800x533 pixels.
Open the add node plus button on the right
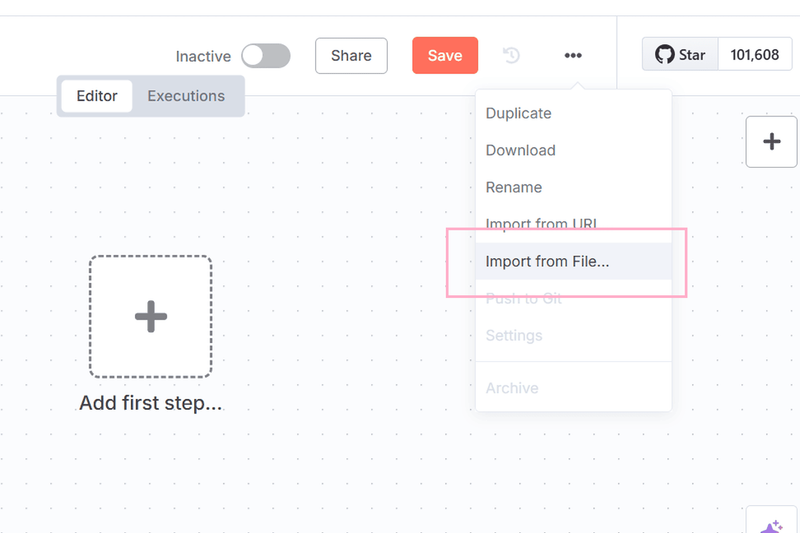coord(771,141)
